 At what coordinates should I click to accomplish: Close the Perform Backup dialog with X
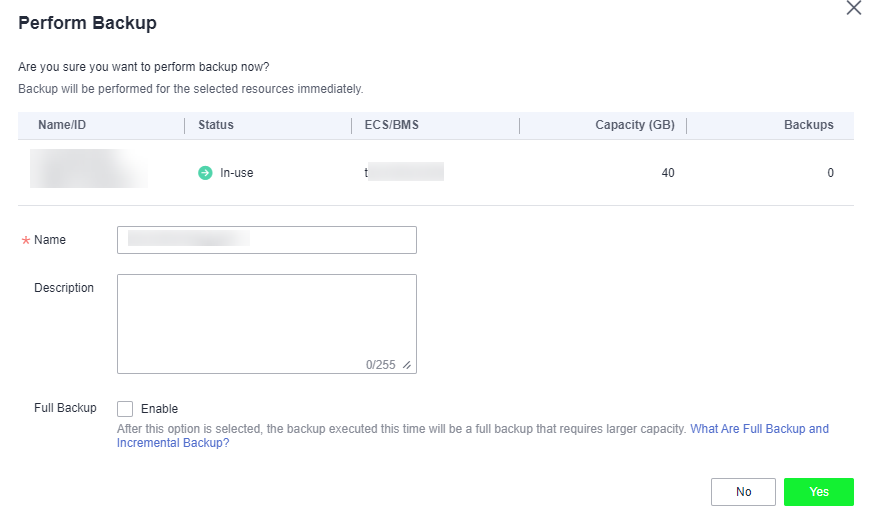(853, 9)
